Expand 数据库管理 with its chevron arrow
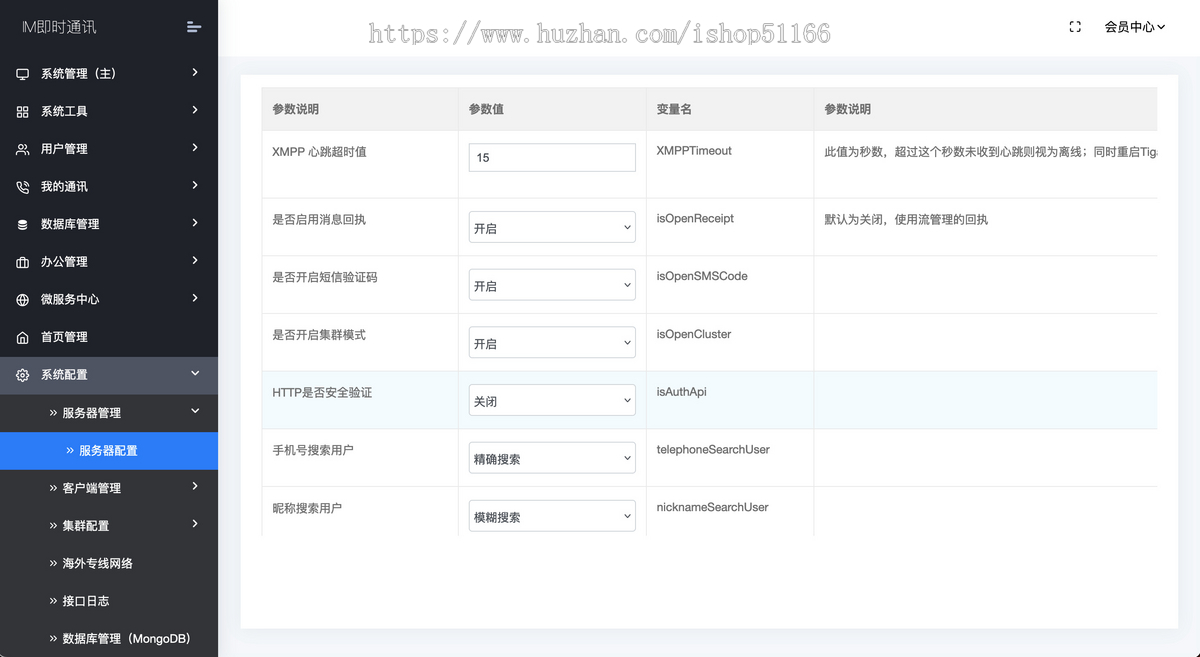The width and height of the screenshot is (1200, 657). tap(195, 223)
